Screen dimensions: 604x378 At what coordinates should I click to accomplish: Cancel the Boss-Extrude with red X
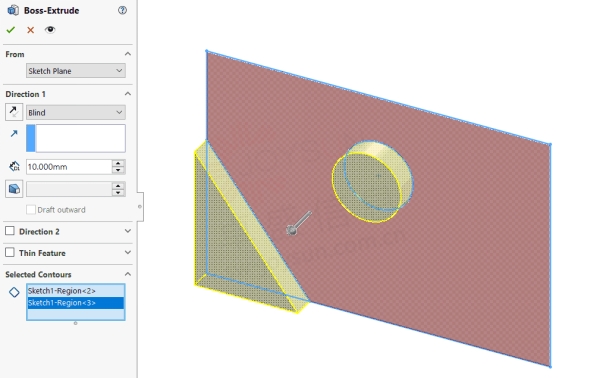[x=30, y=30]
